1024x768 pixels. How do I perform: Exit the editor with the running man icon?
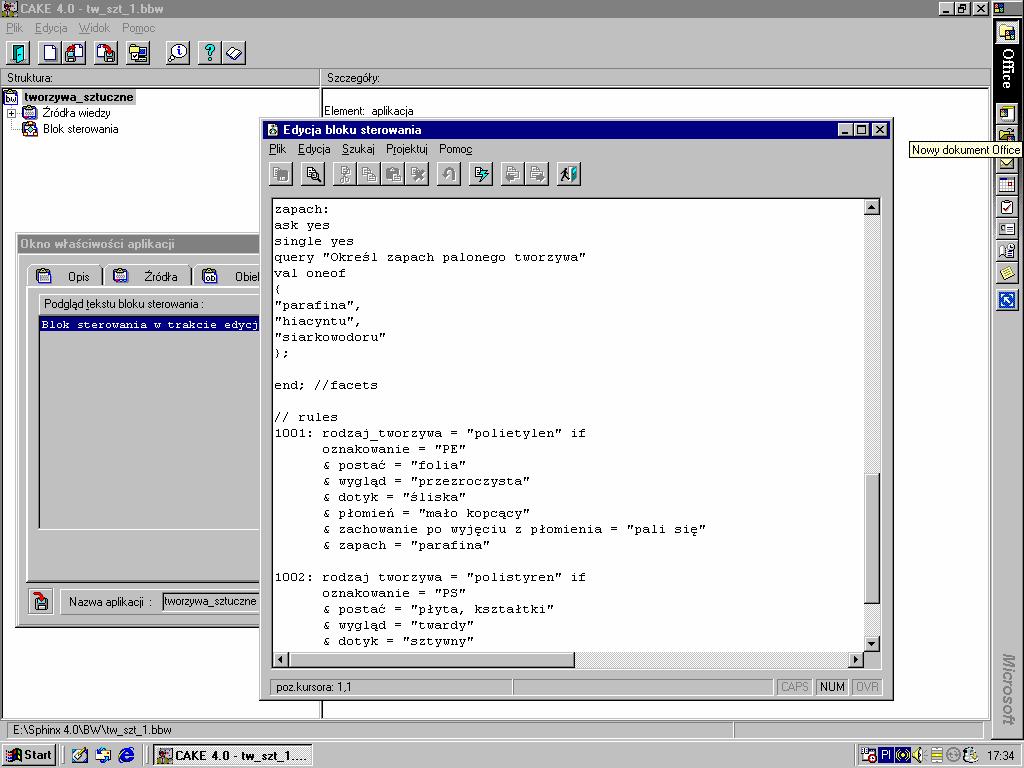pos(569,174)
